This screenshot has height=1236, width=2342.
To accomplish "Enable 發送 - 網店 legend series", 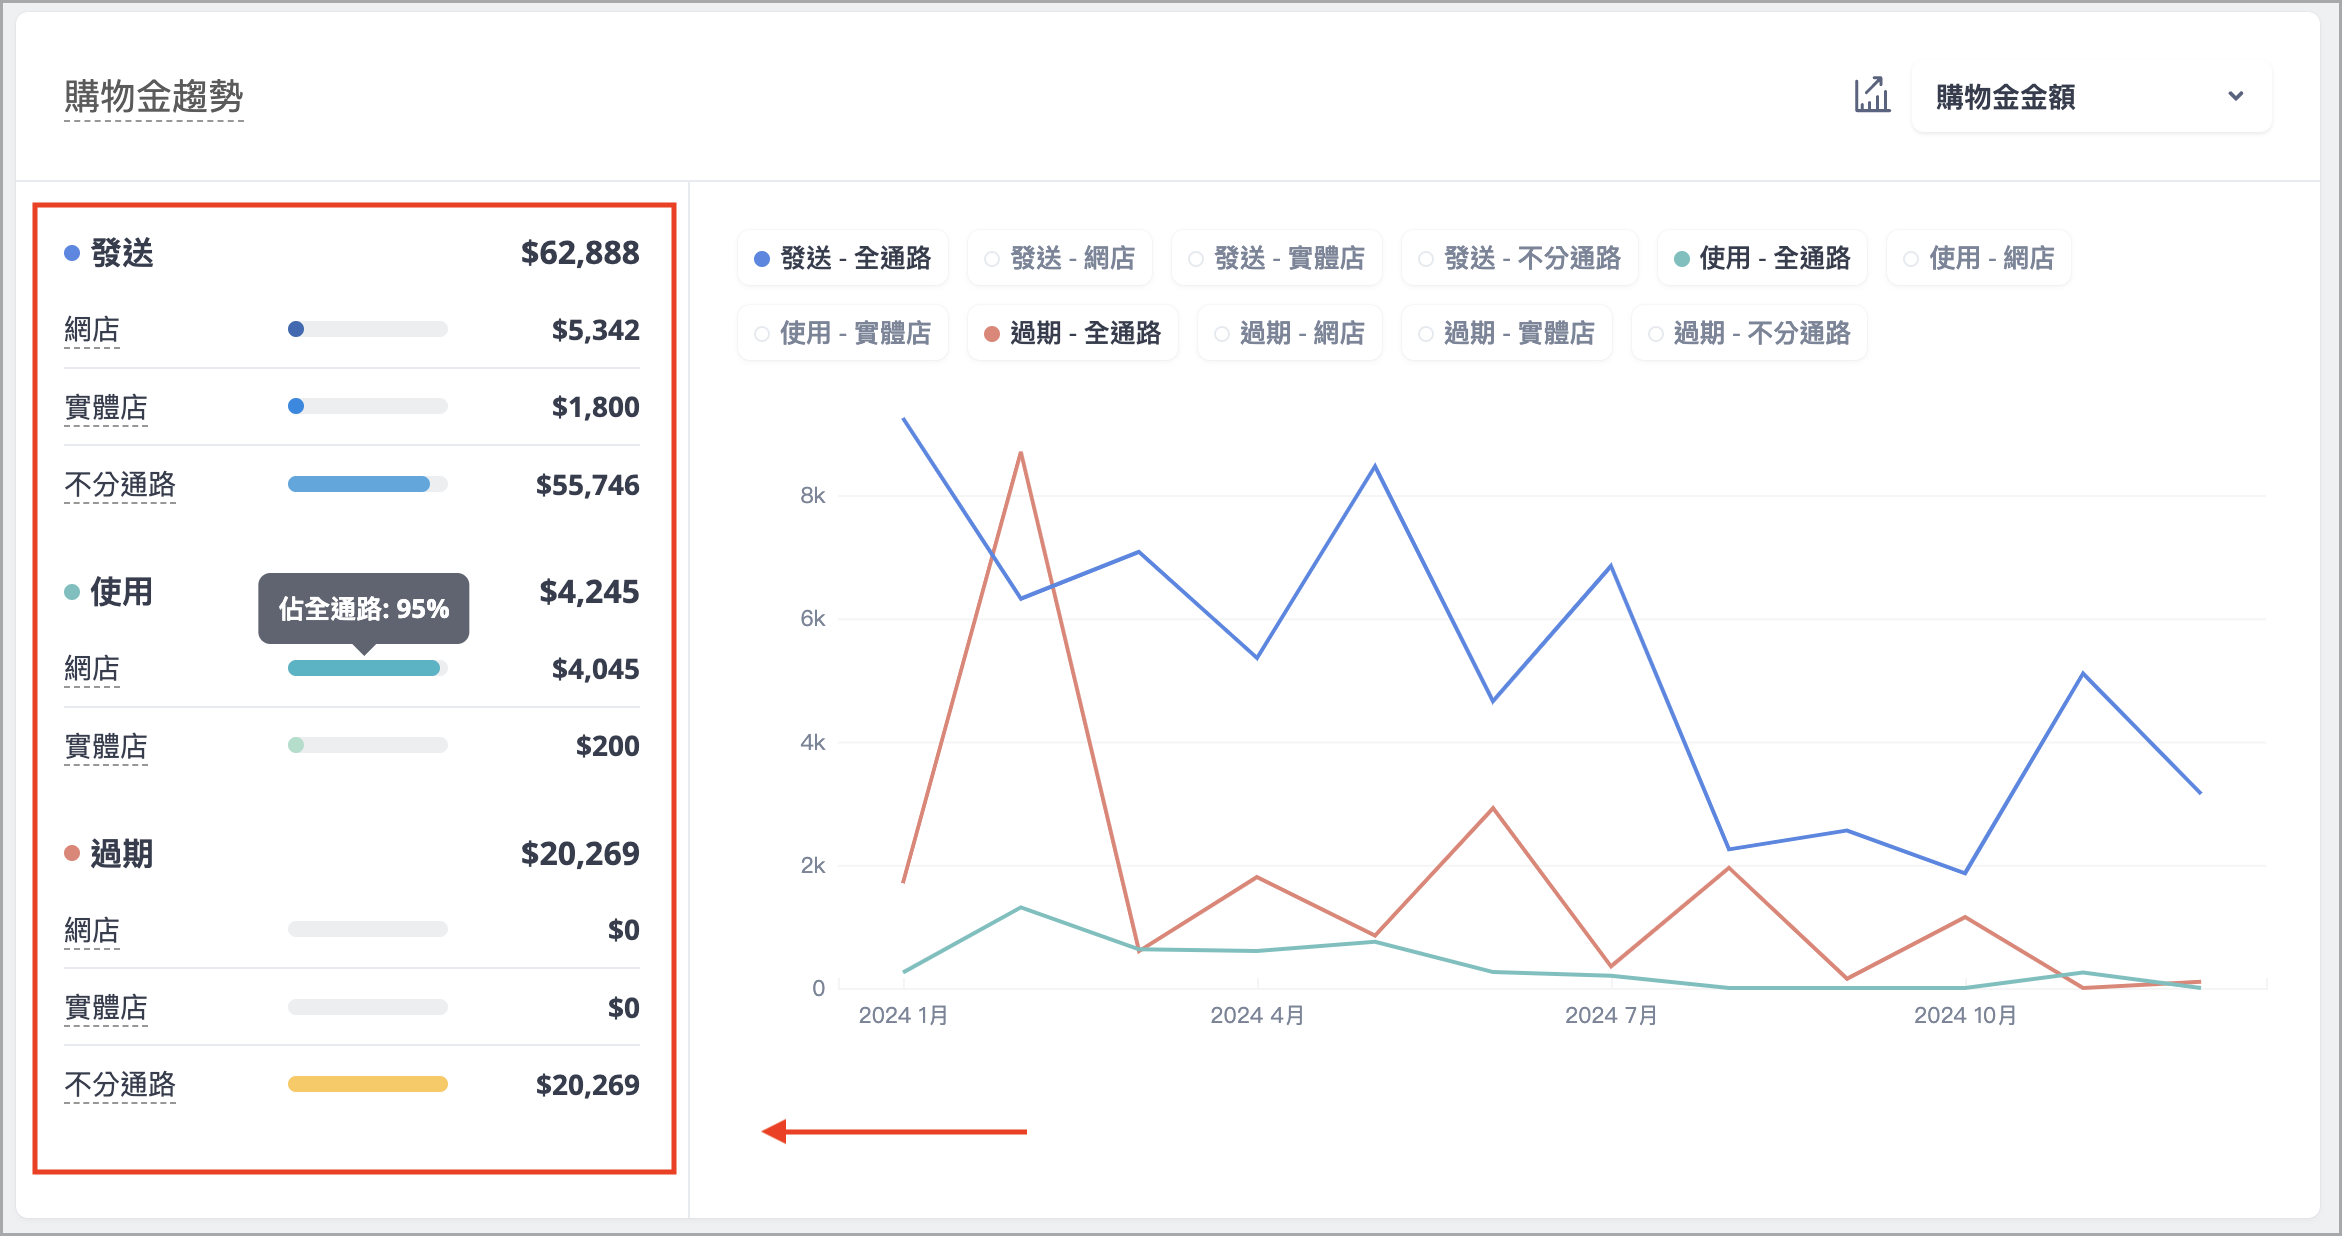I will (x=1060, y=258).
